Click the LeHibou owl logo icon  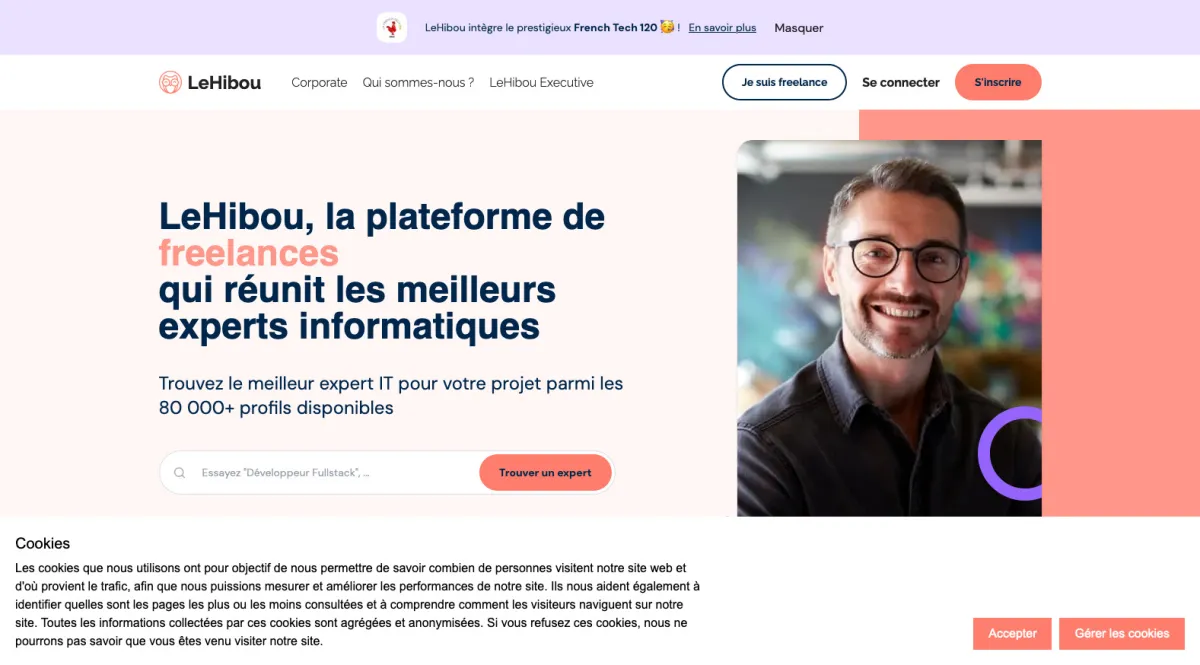(x=170, y=82)
